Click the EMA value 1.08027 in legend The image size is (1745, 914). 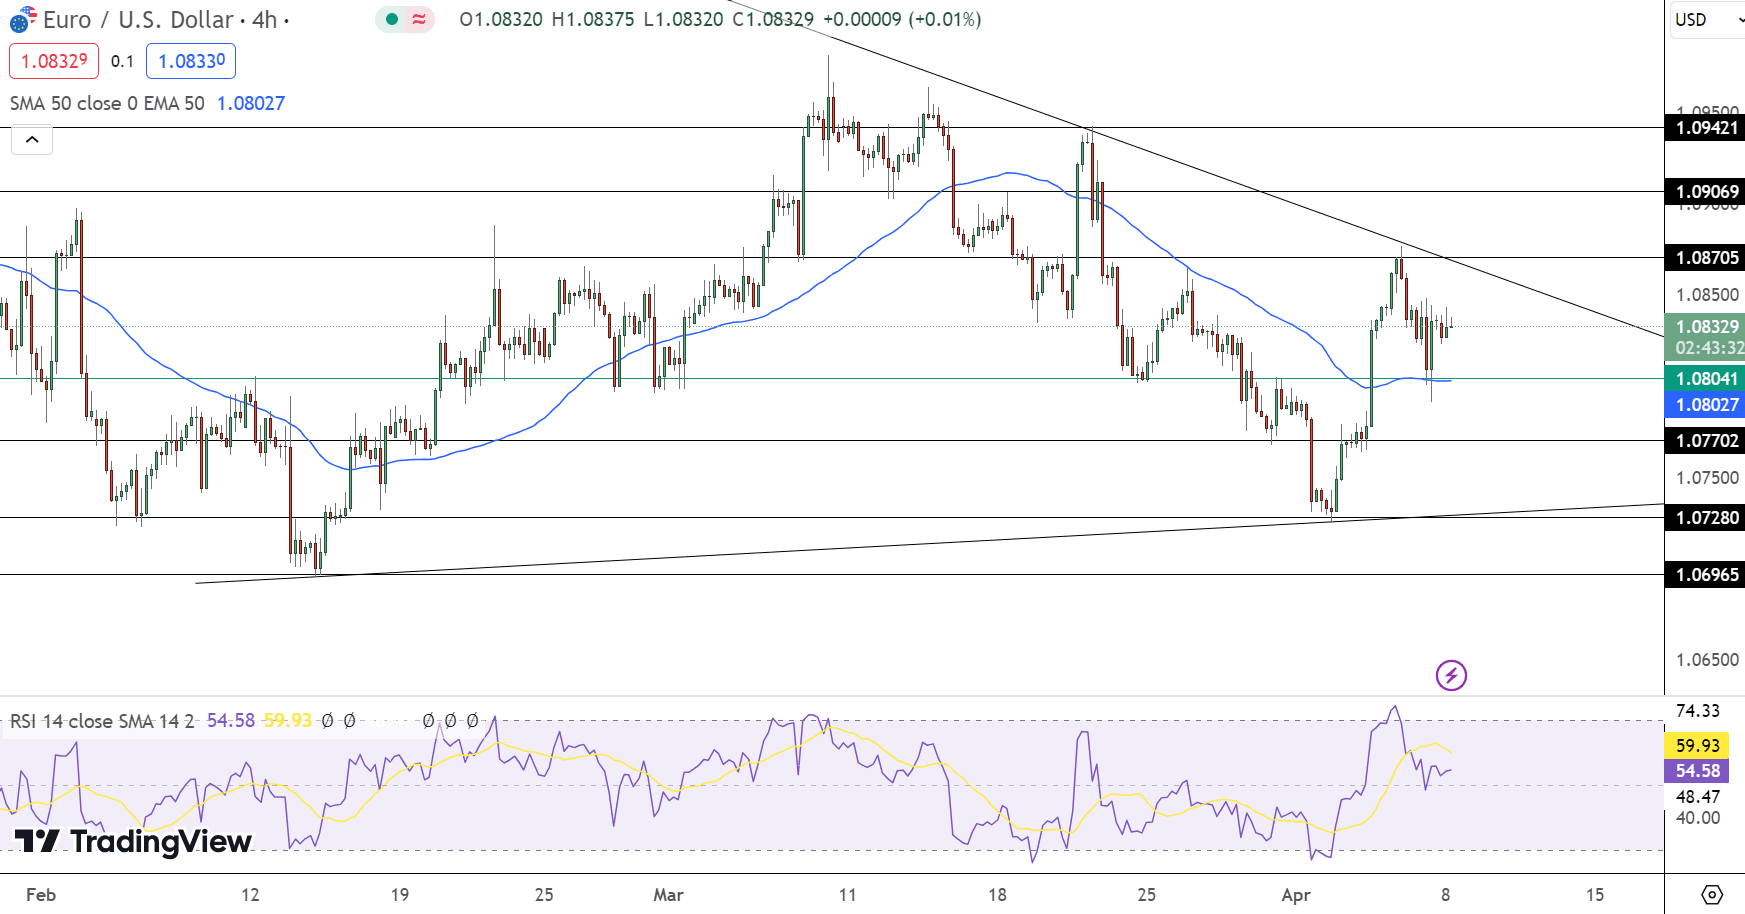pyautogui.click(x=251, y=103)
